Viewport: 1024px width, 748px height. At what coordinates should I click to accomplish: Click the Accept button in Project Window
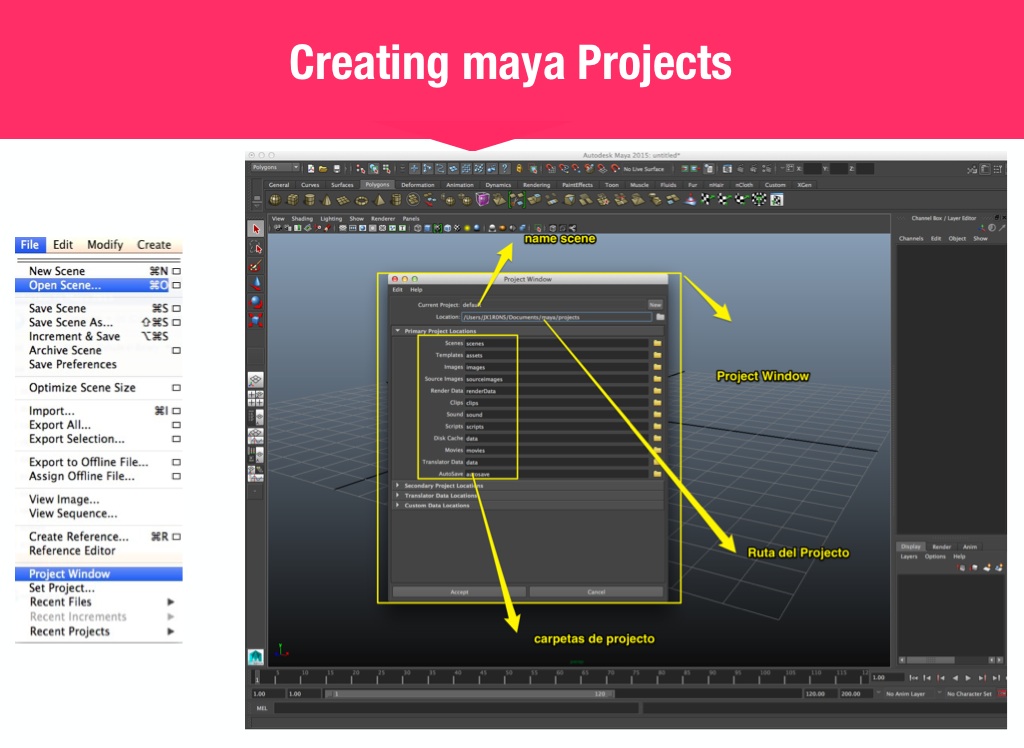click(459, 592)
